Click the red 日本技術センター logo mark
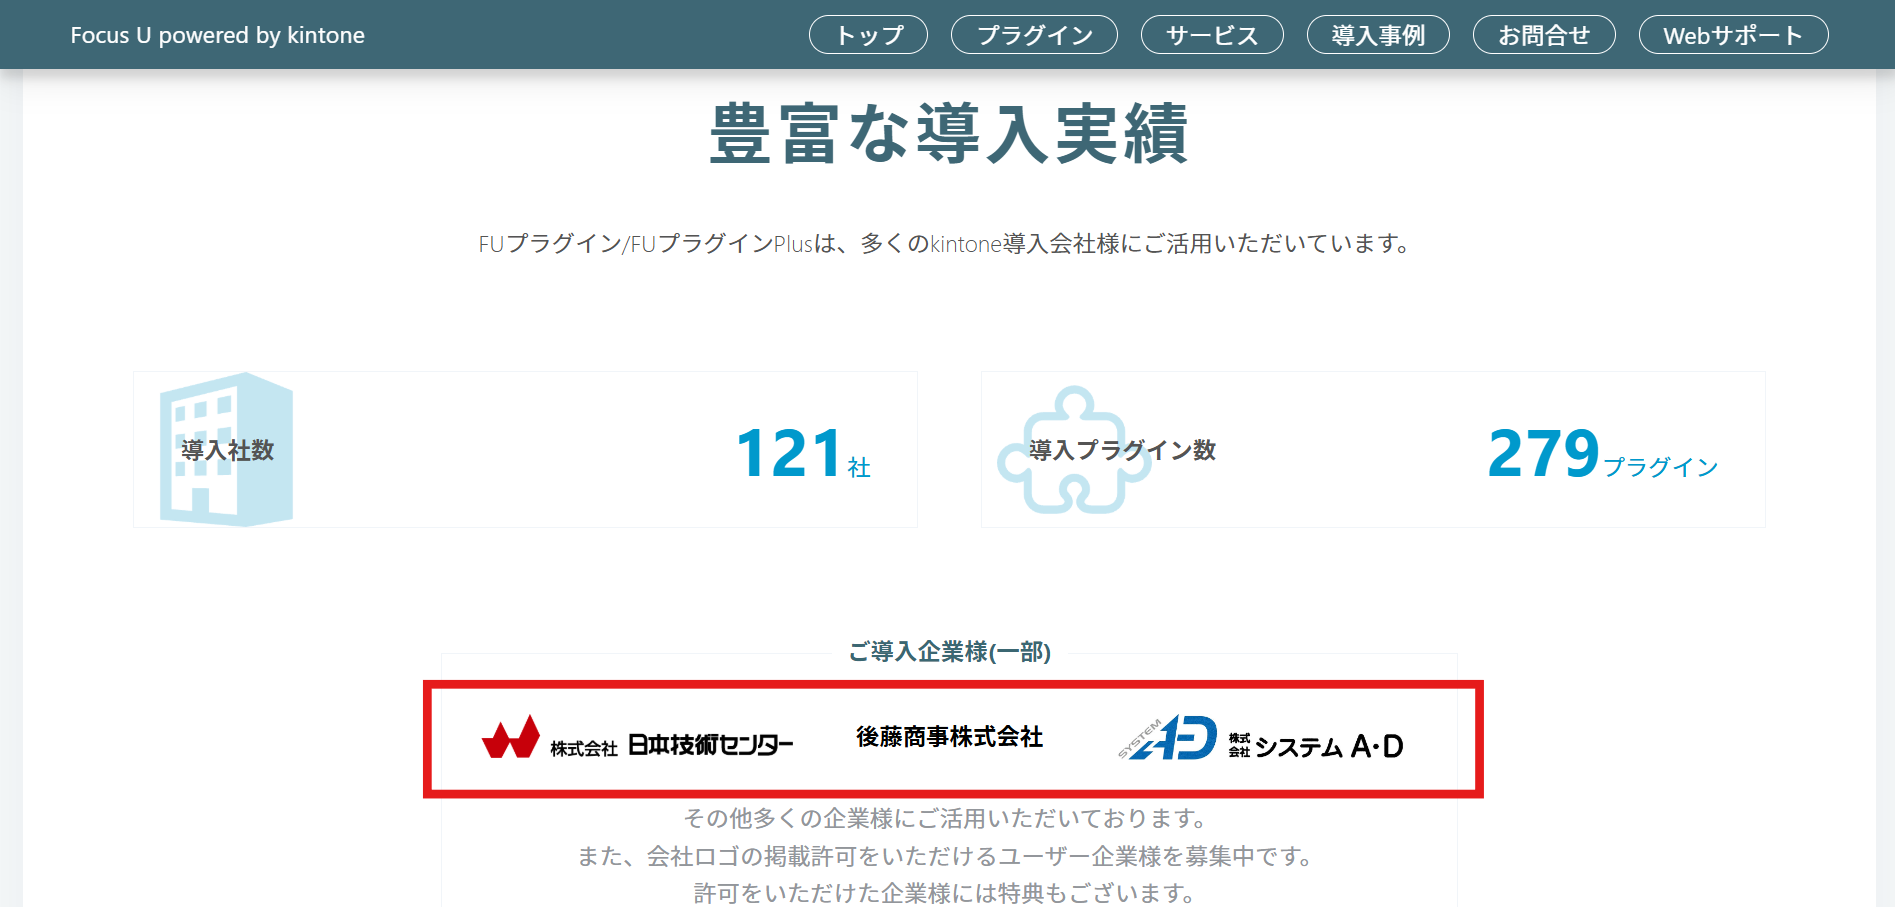1895x907 pixels. 511,738
